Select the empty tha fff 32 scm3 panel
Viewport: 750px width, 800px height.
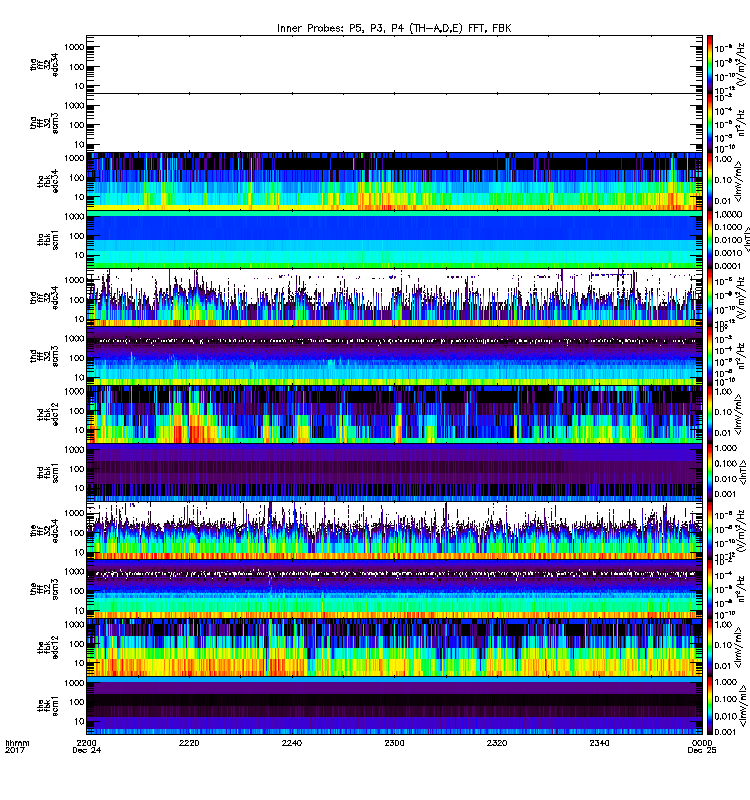(394, 122)
